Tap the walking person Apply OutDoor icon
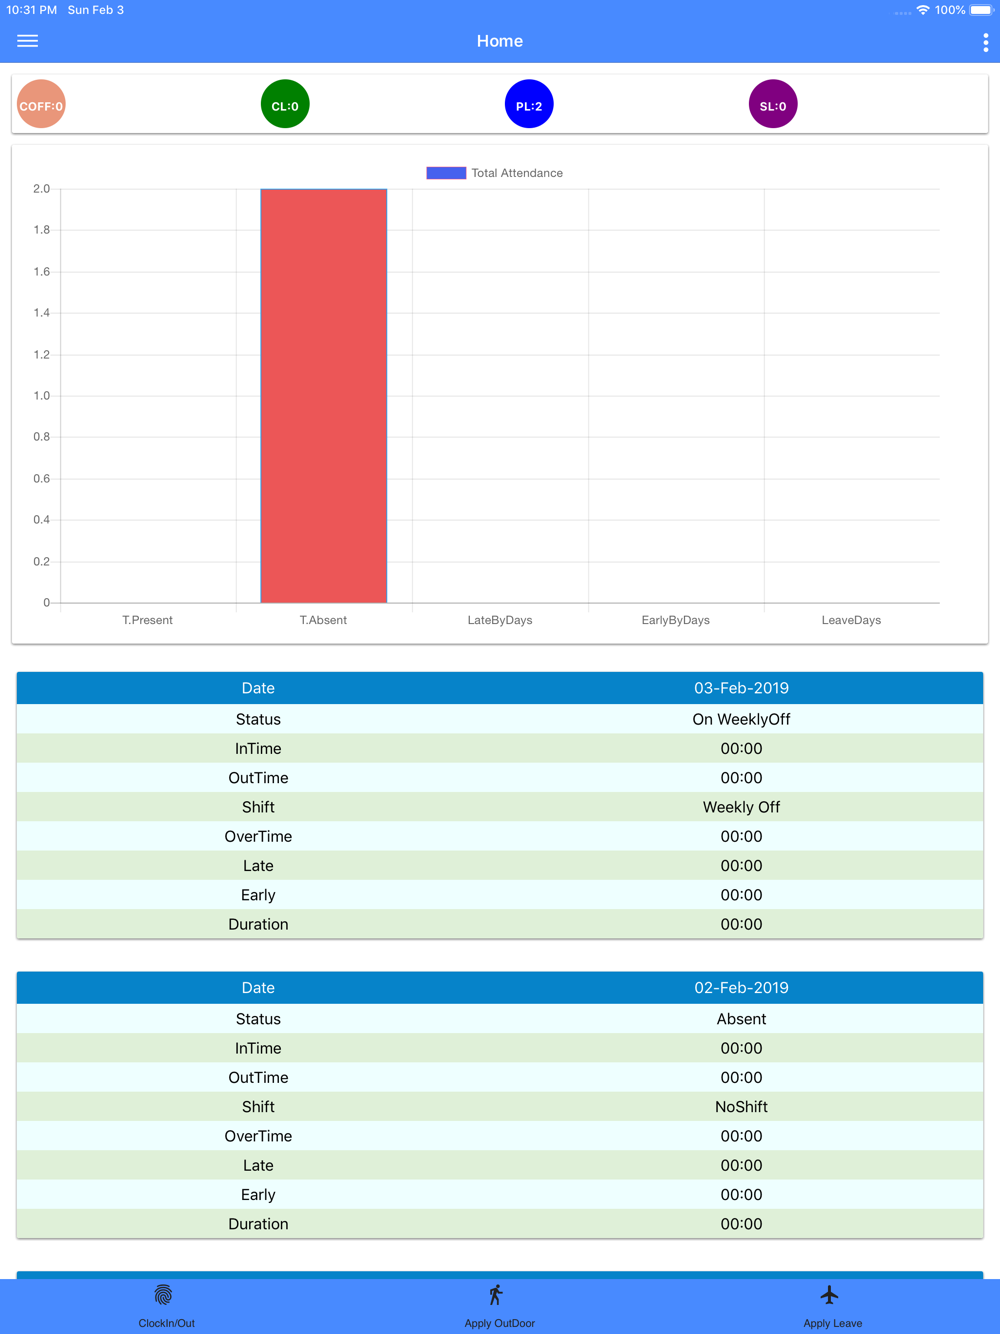1000x1334 pixels. [x=496, y=1296]
